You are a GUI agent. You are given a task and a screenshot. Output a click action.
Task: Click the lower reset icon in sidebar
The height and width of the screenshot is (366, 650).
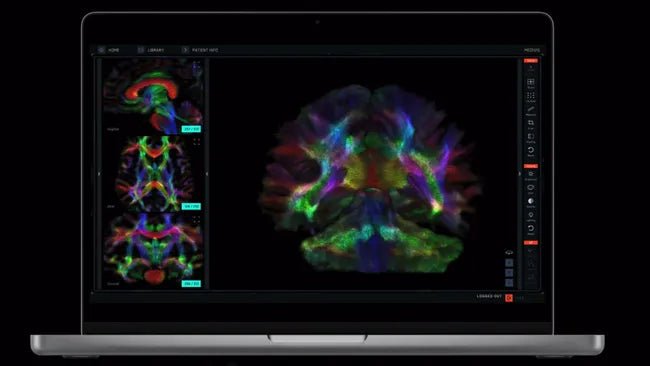[x=531, y=228]
